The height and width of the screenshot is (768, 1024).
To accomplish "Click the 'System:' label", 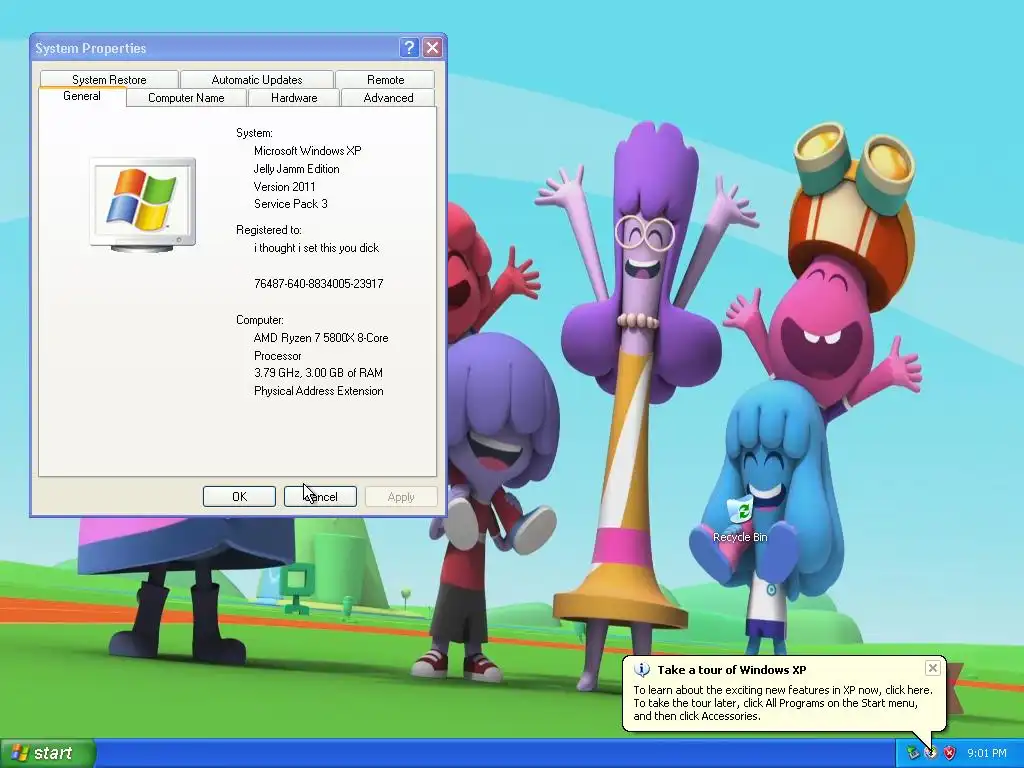I will click(x=254, y=133).
